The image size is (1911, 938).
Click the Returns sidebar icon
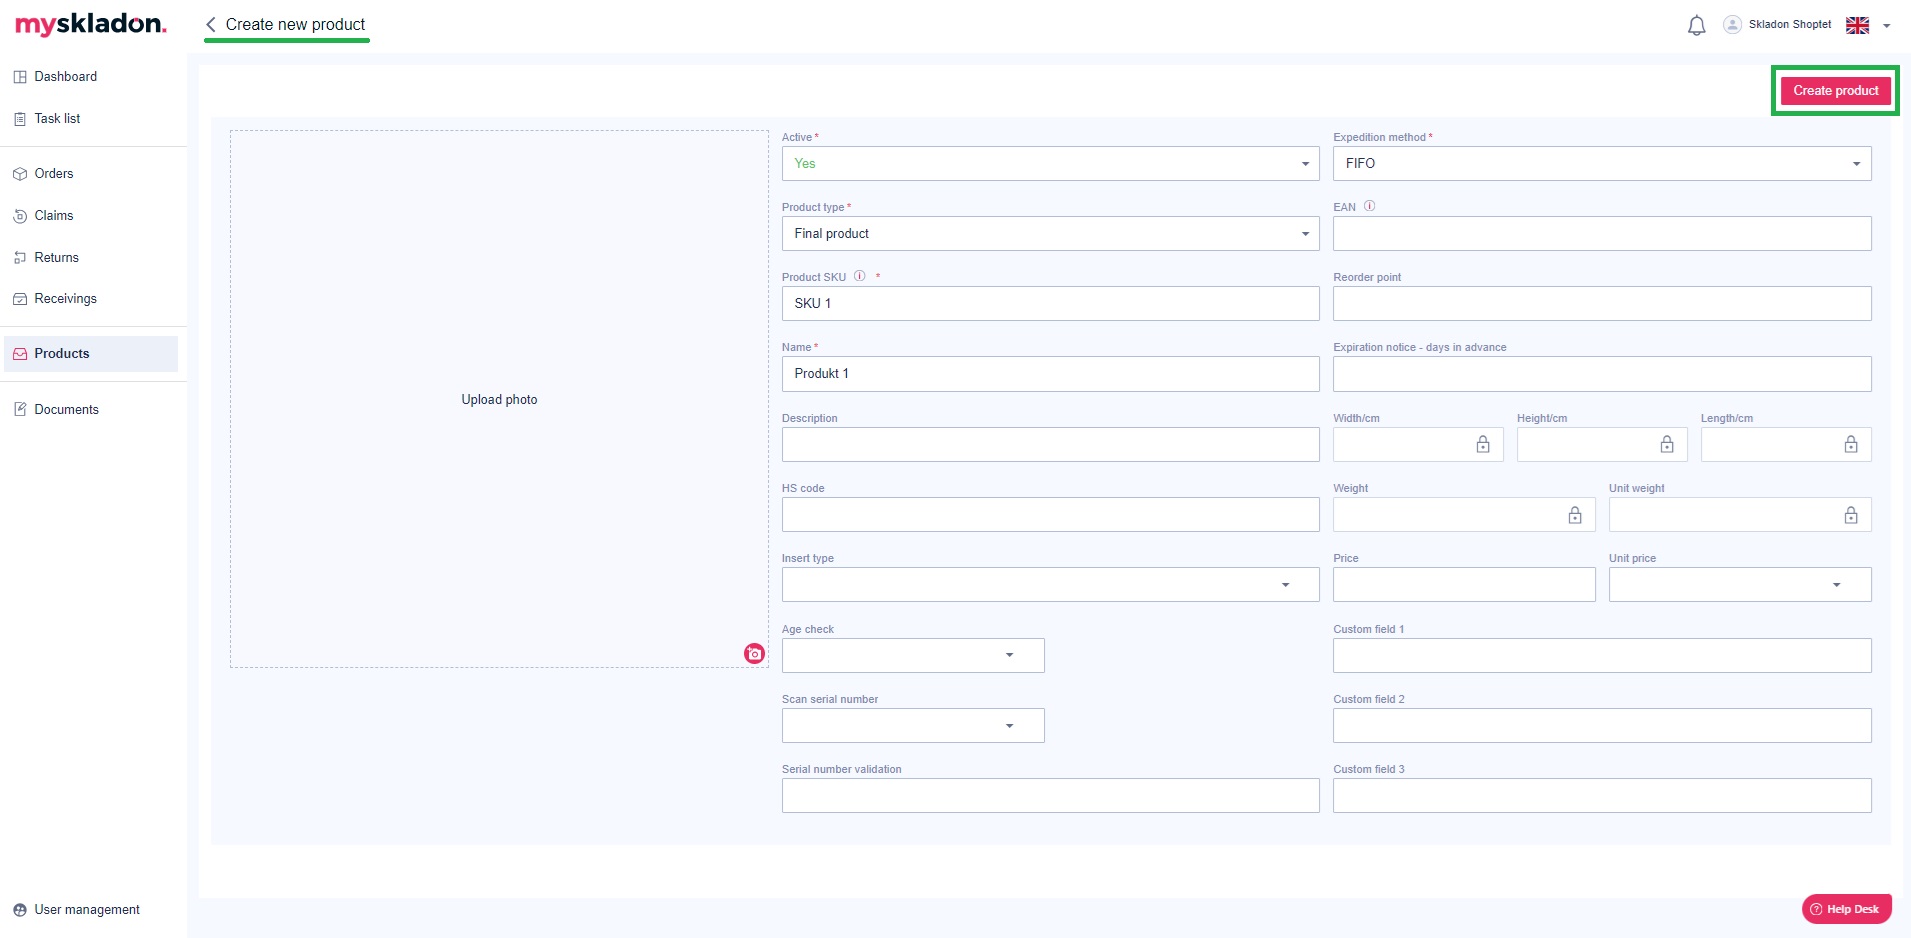(20, 258)
